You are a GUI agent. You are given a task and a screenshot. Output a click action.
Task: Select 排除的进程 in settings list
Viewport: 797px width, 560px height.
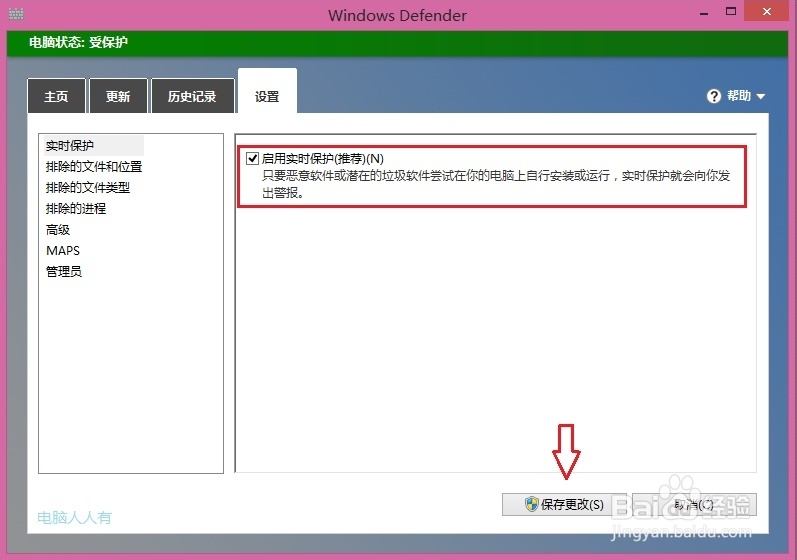point(76,208)
